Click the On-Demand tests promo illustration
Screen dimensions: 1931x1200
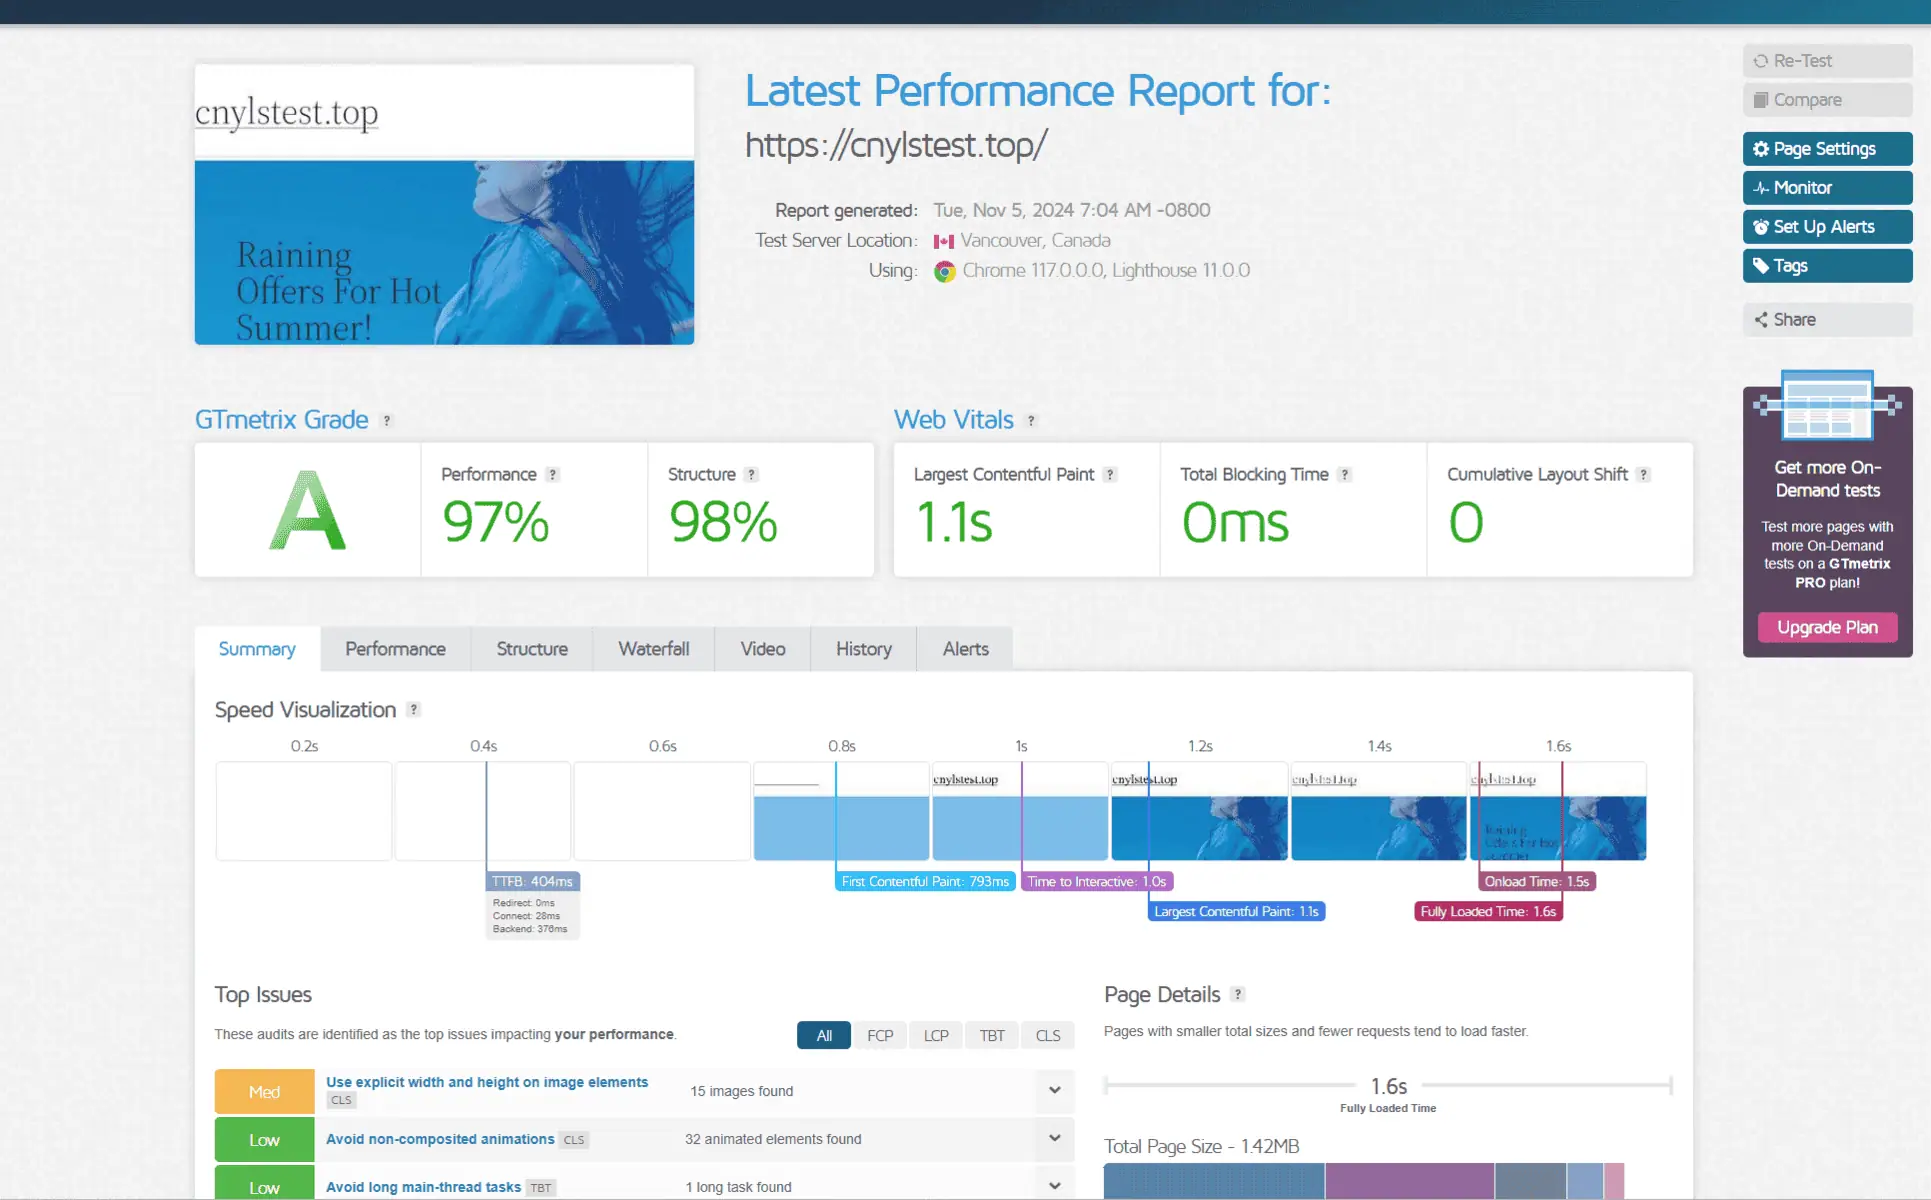pos(1827,405)
